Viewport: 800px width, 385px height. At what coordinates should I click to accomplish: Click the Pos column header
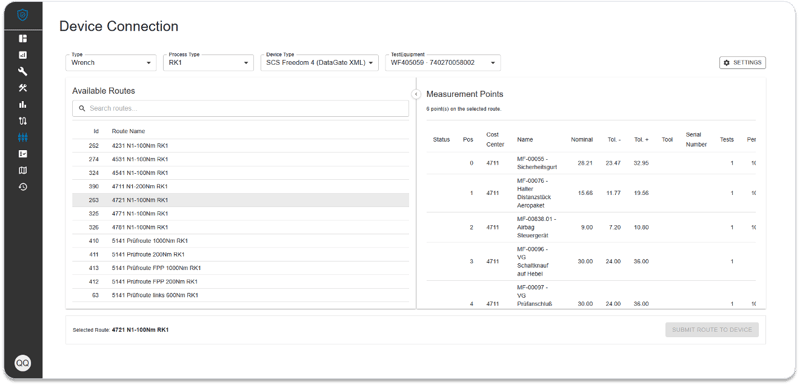tap(468, 140)
